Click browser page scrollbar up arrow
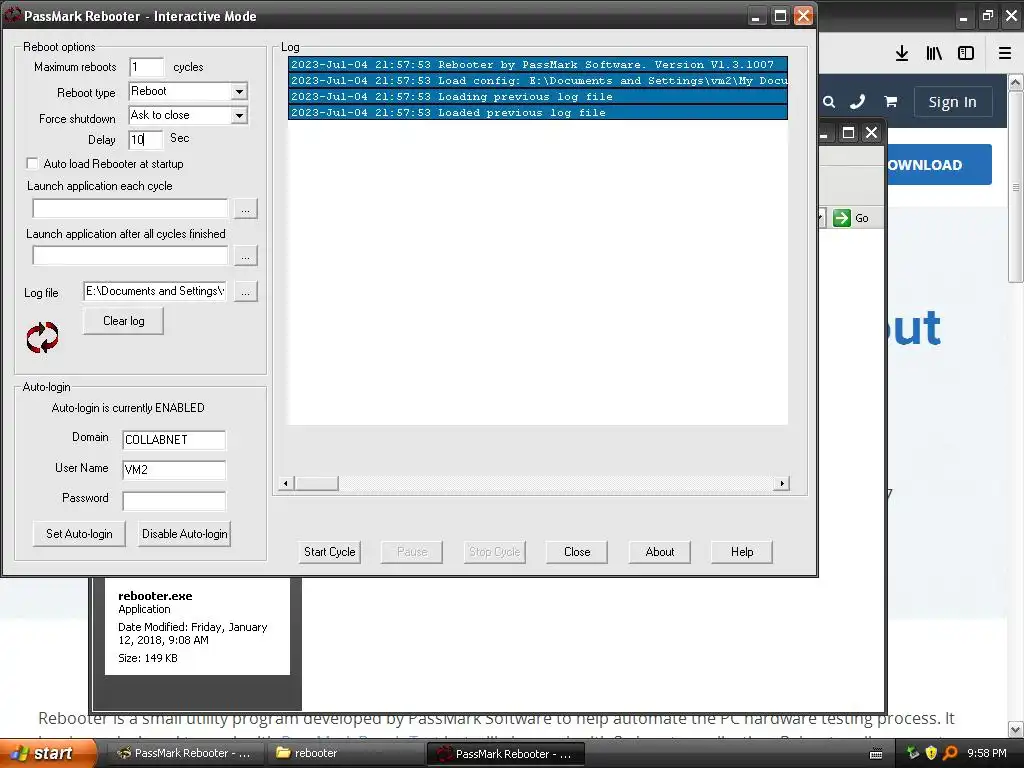Screen dimensions: 1024x768 click(x=1016, y=82)
